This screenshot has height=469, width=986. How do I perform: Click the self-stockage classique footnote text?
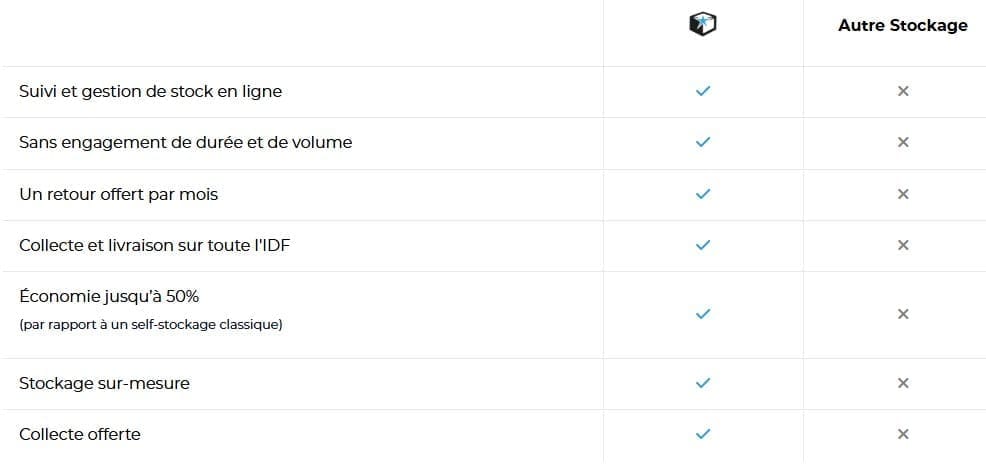[x=151, y=325]
